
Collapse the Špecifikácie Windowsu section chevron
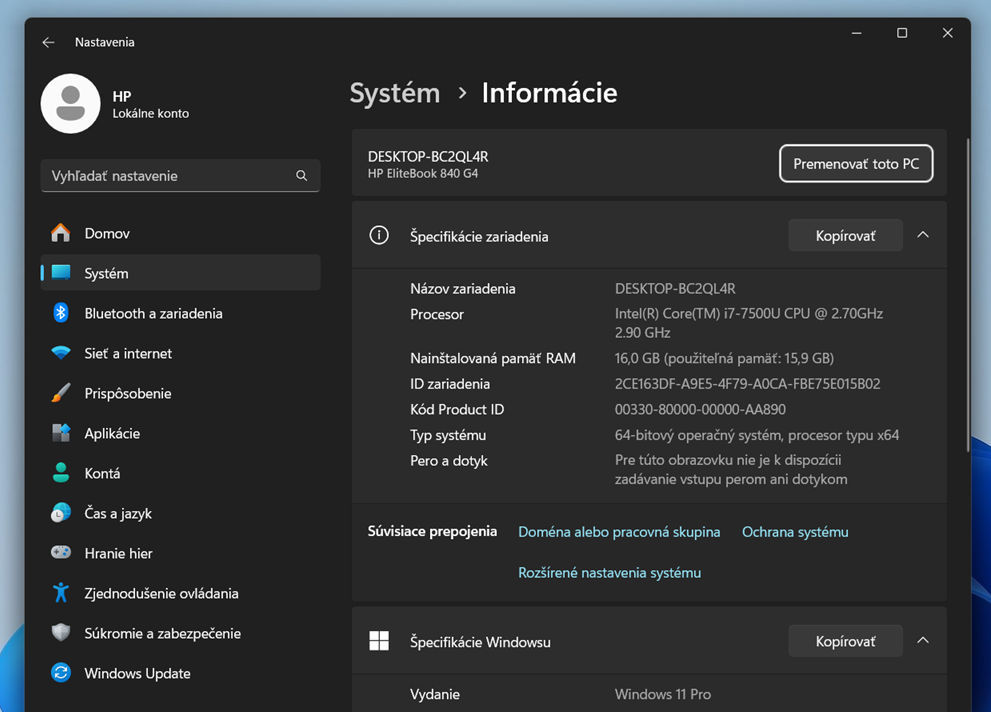coord(923,641)
